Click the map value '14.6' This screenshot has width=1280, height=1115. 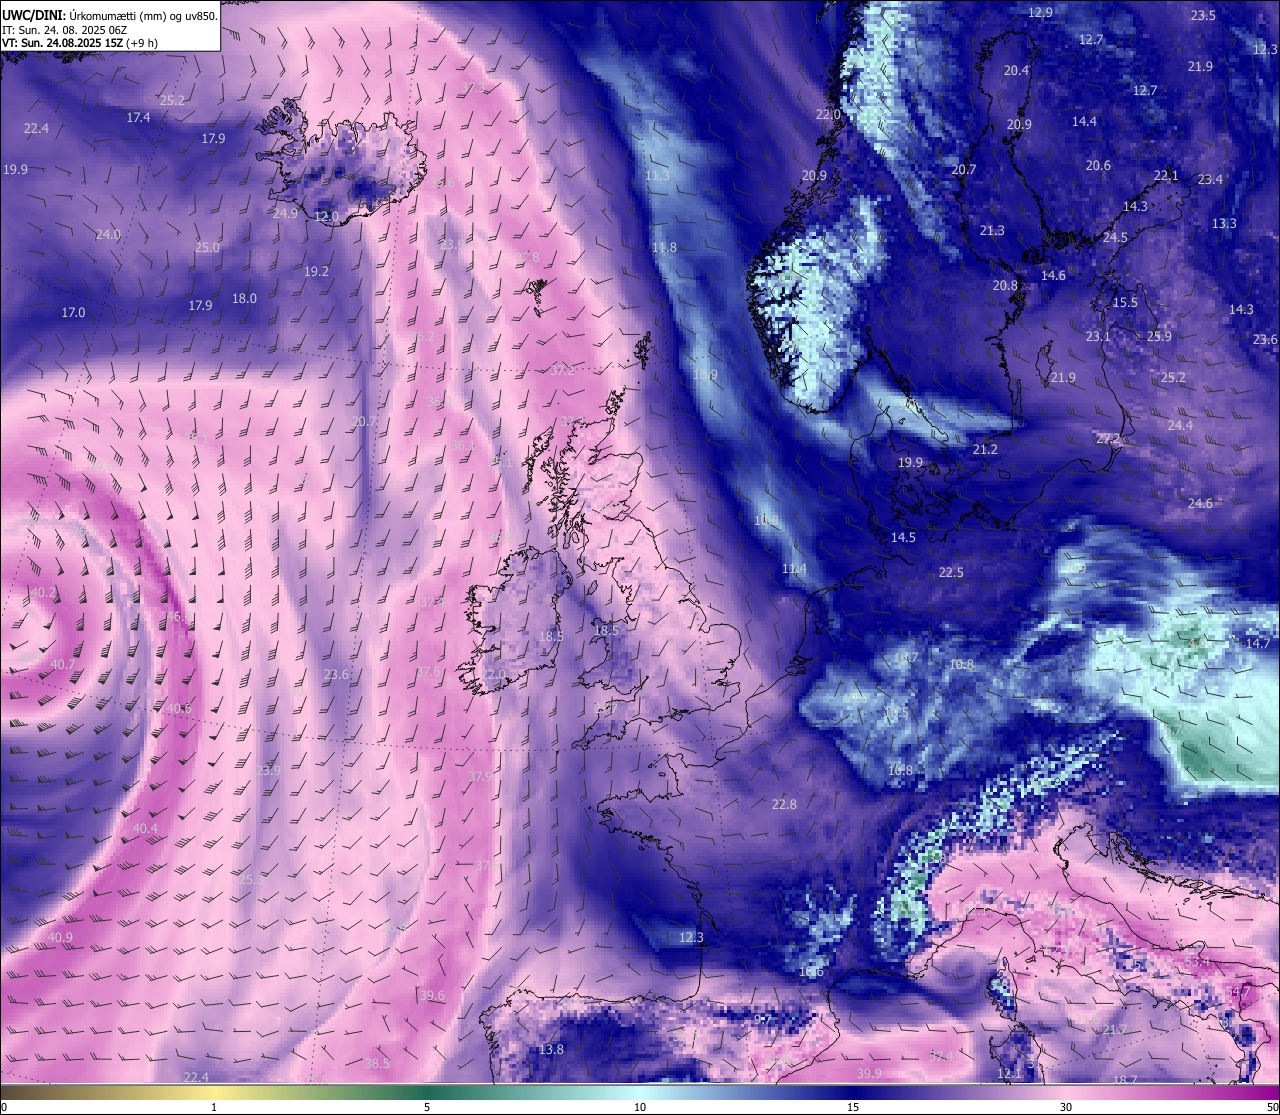[1053, 275]
